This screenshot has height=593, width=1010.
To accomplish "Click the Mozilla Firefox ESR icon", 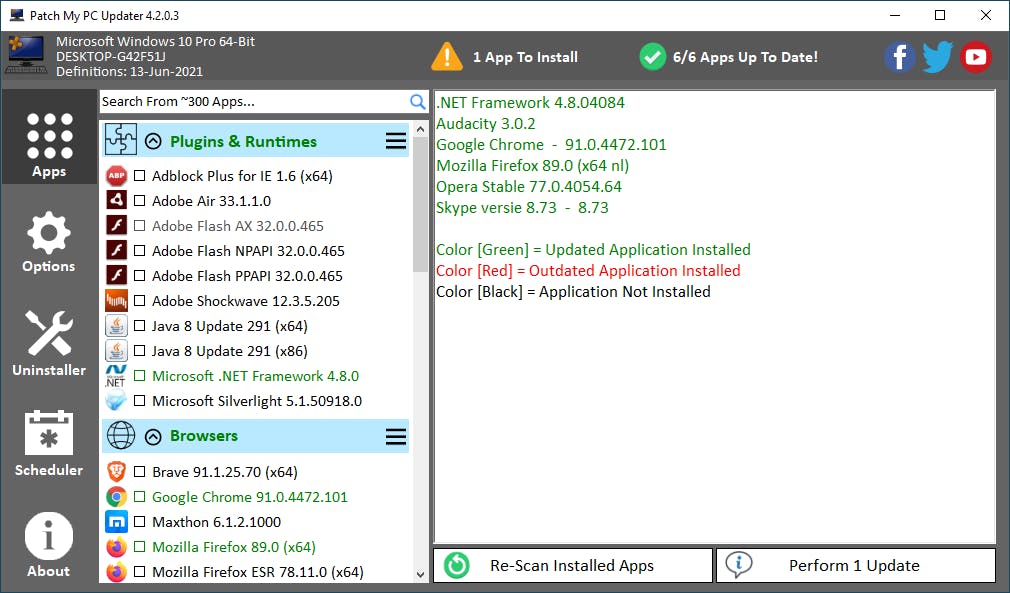I will coord(117,572).
